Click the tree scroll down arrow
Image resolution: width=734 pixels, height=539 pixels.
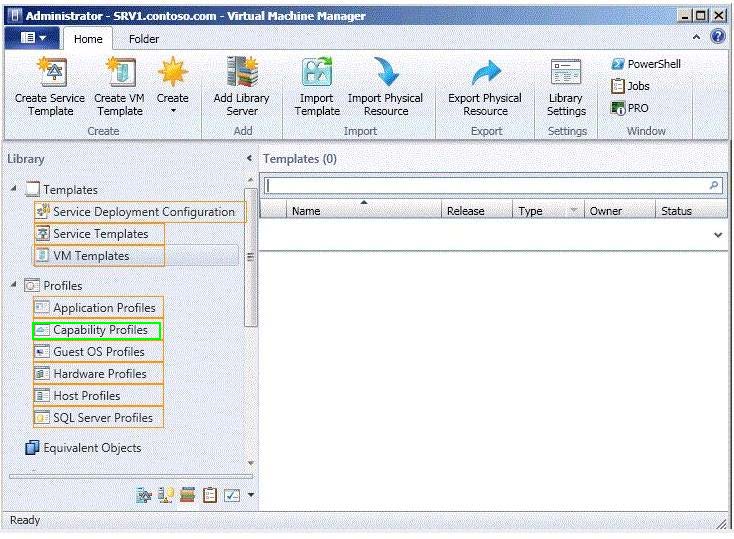[x=251, y=463]
